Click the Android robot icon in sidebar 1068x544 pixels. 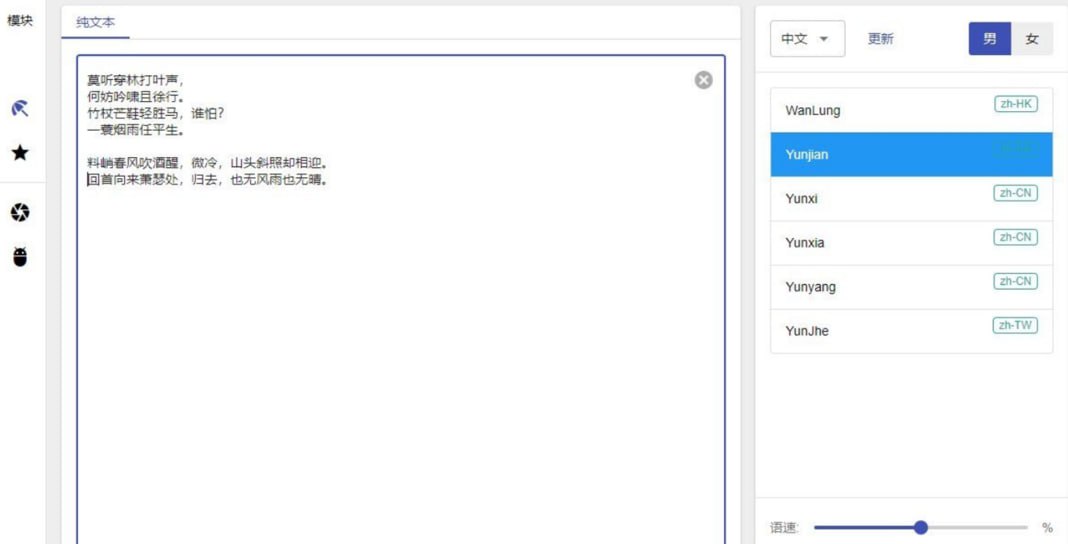click(x=20, y=257)
